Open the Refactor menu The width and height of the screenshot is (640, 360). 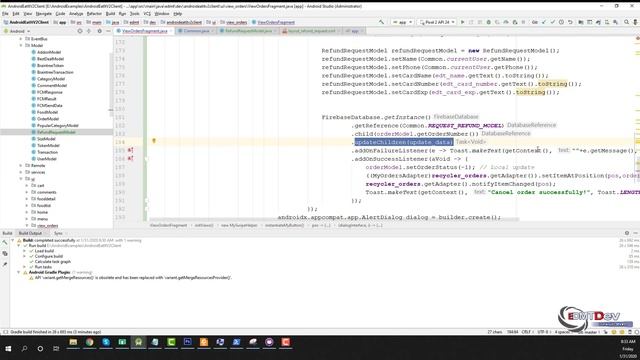[x=94, y=13]
